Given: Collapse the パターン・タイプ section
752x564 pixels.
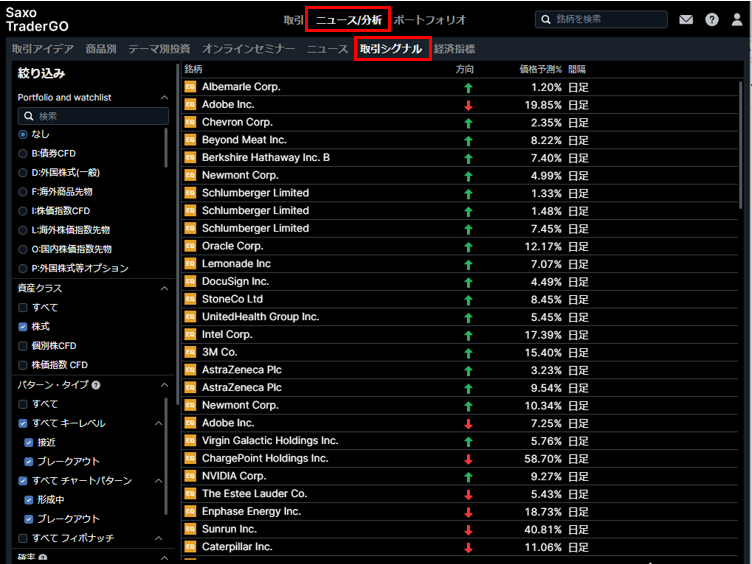Looking at the screenshot, I should pos(164,385).
